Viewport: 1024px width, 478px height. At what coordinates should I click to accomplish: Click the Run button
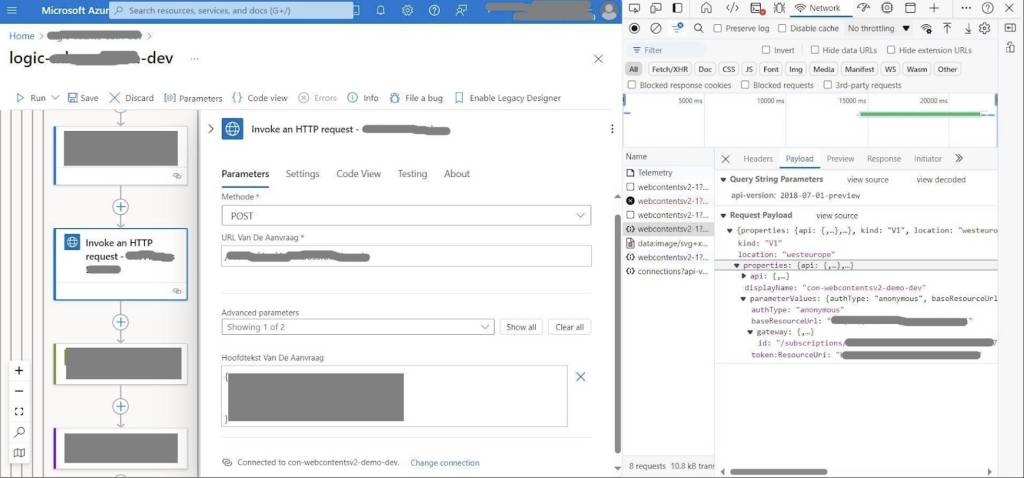pos(31,98)
